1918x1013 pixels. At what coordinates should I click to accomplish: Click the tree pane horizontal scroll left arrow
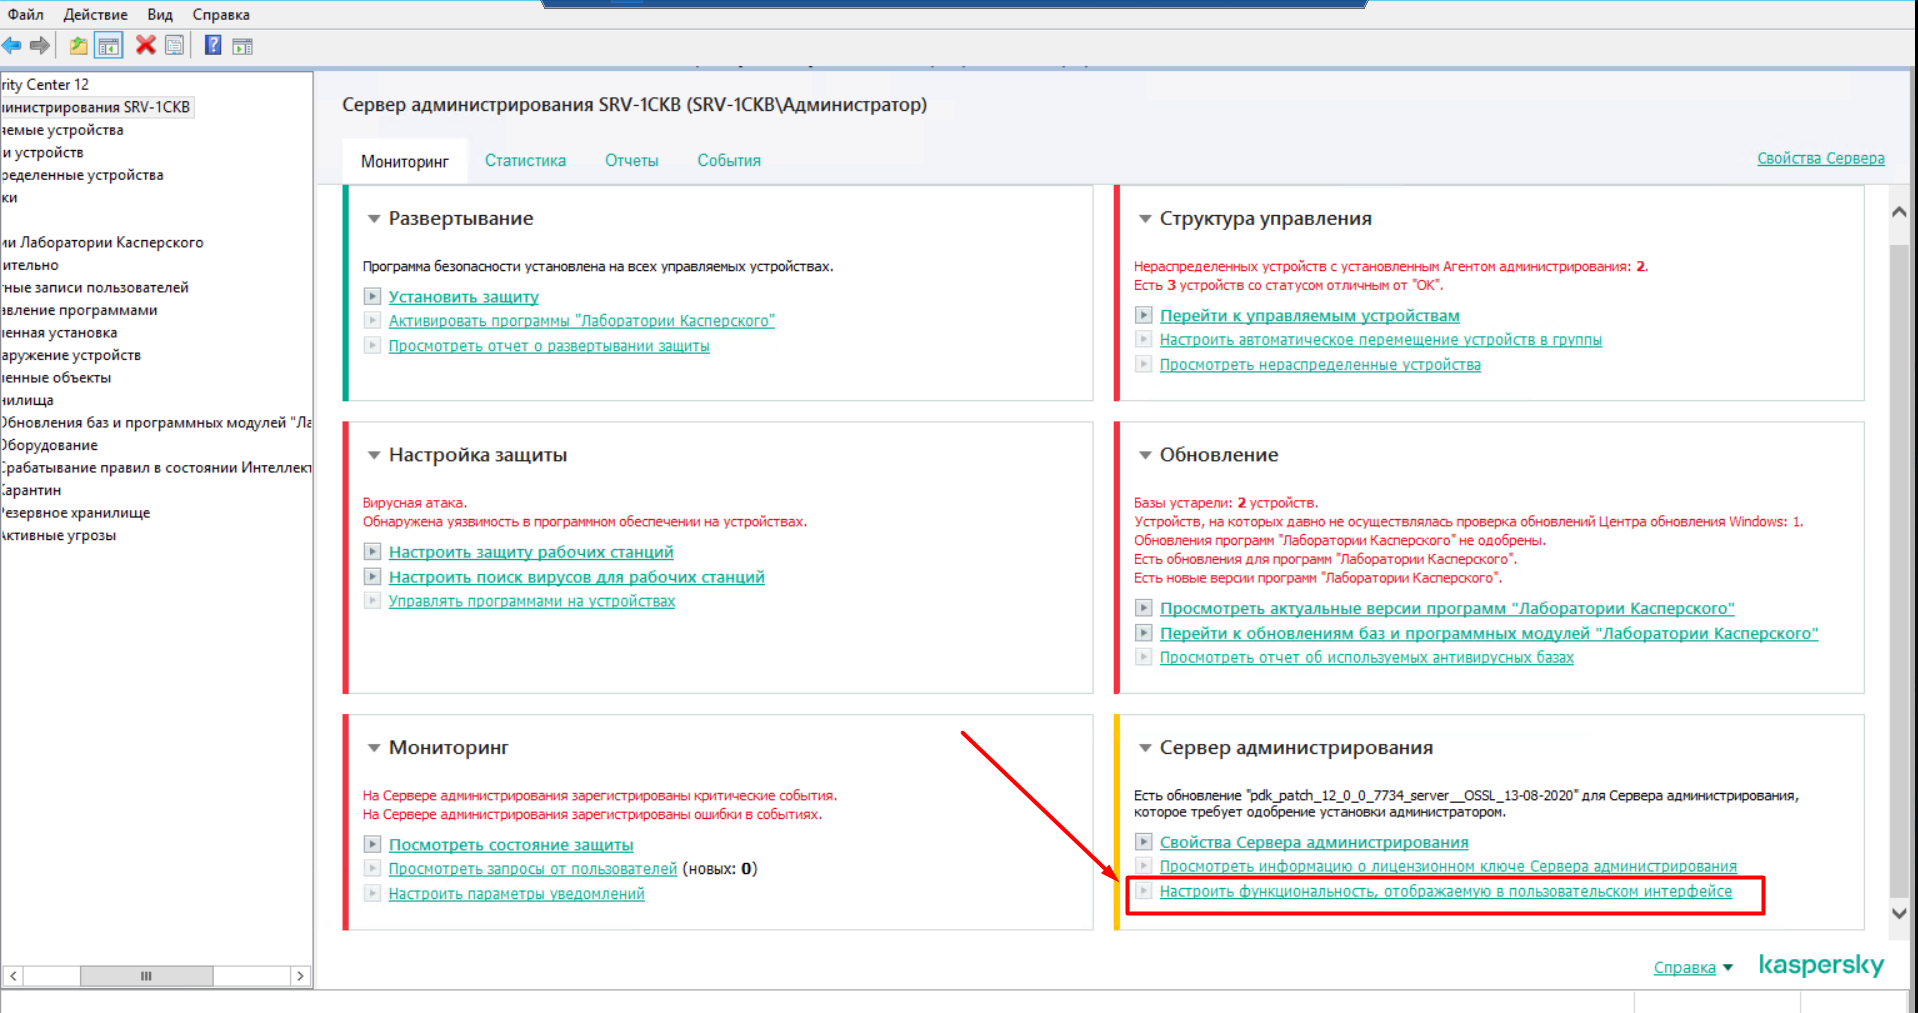[13, 975]
